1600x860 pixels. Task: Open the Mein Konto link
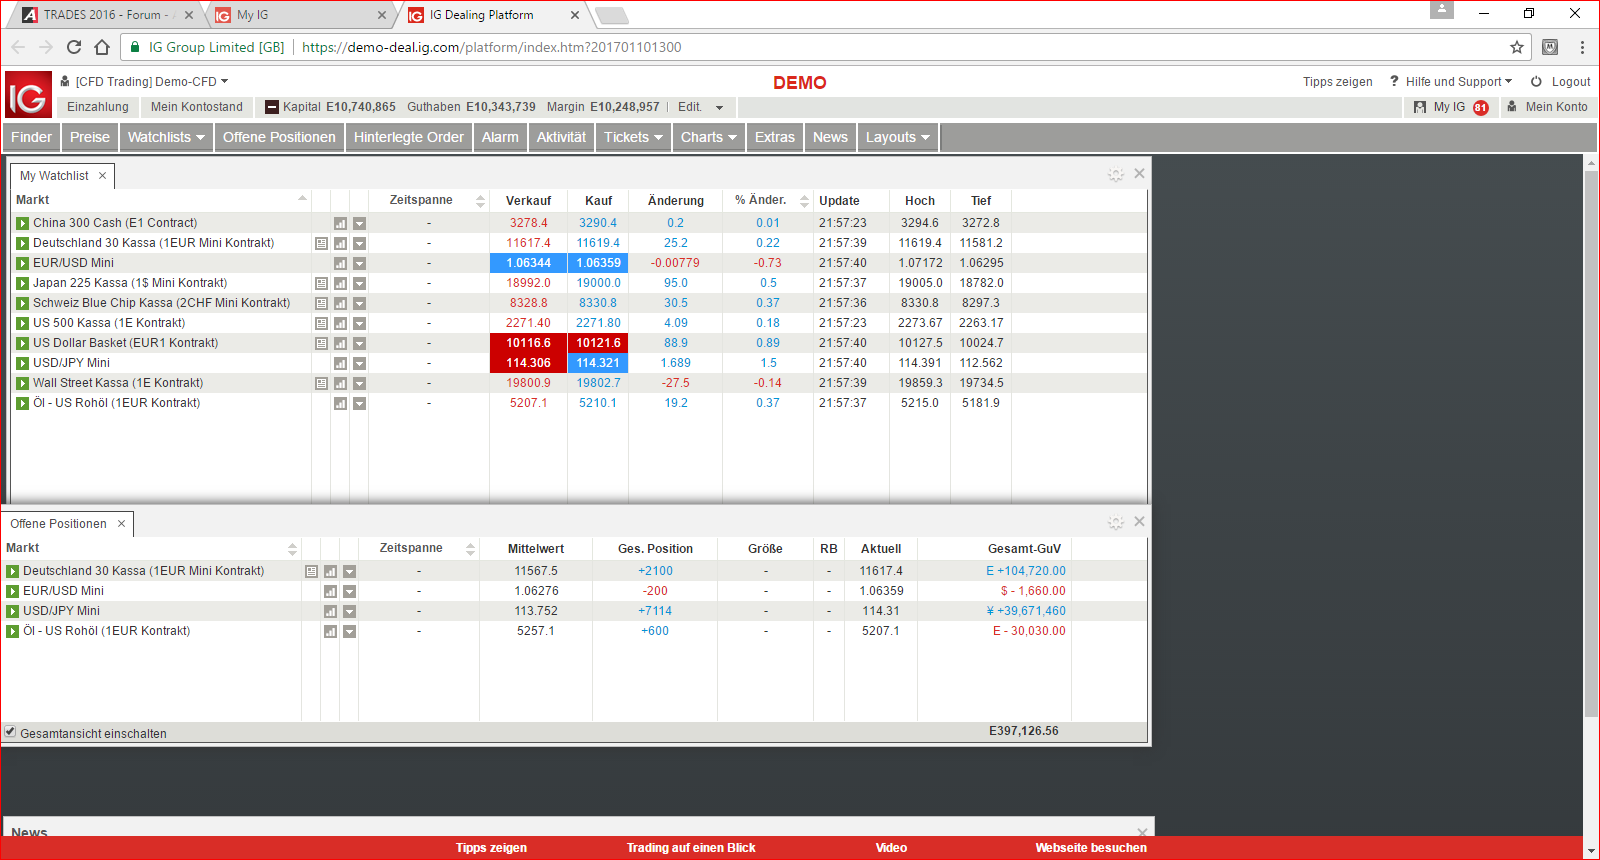point(1547,107)
